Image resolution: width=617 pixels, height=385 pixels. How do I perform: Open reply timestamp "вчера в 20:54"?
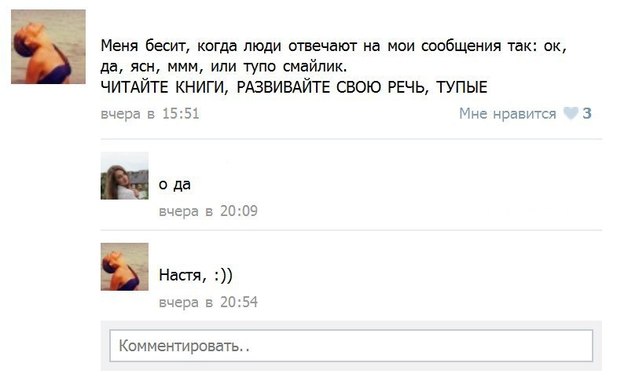pos(208,302)
